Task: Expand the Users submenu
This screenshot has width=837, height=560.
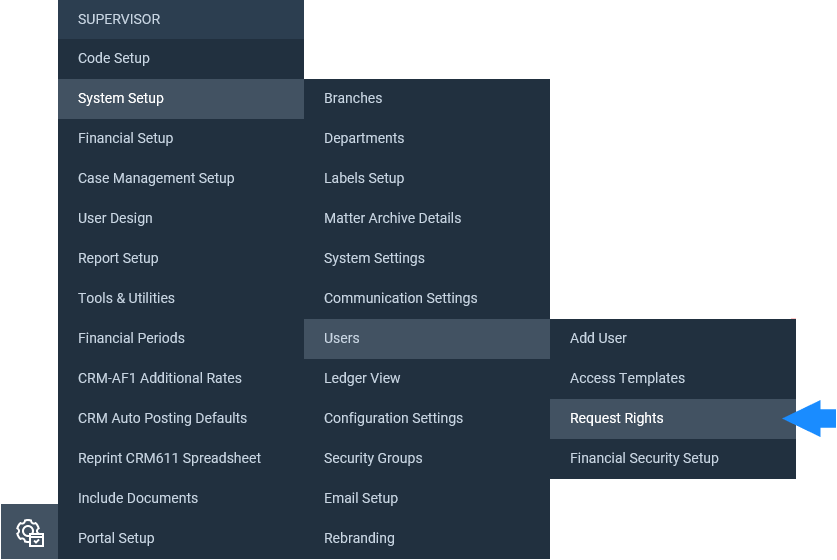Action: click(427, 339)
